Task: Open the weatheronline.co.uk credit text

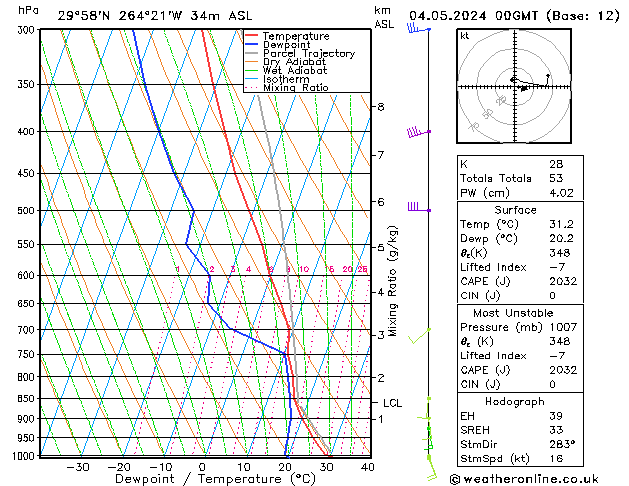Action: coord(524,479)
